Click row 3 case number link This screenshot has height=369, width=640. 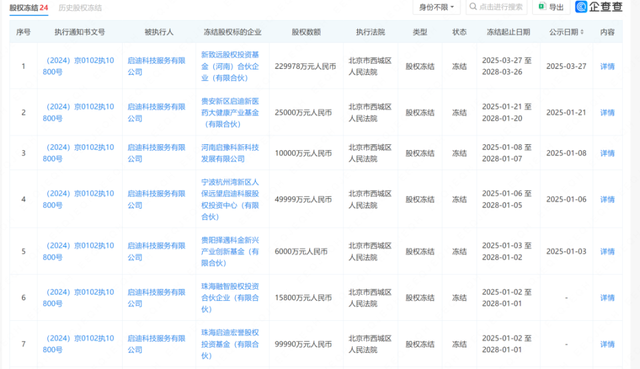[x=78, y=153]
